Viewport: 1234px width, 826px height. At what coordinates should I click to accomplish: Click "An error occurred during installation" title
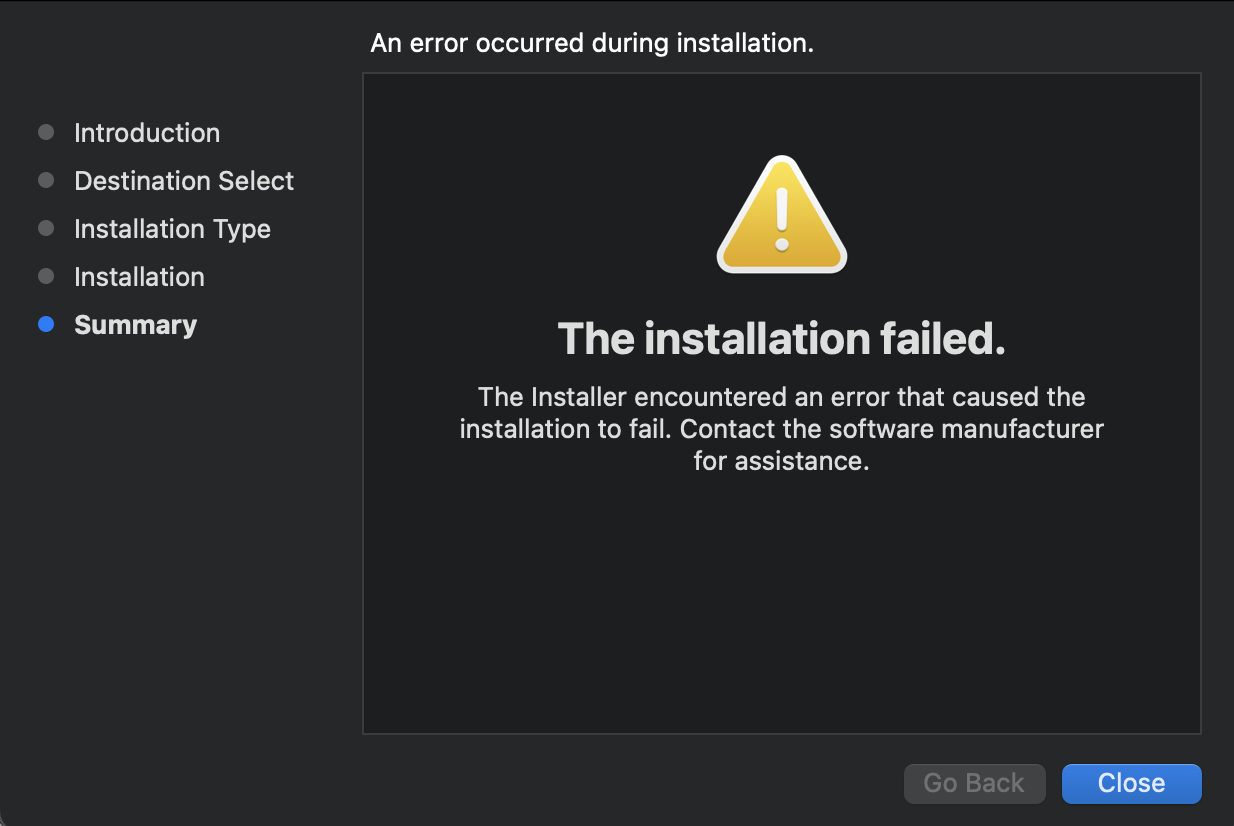(592, 43)
